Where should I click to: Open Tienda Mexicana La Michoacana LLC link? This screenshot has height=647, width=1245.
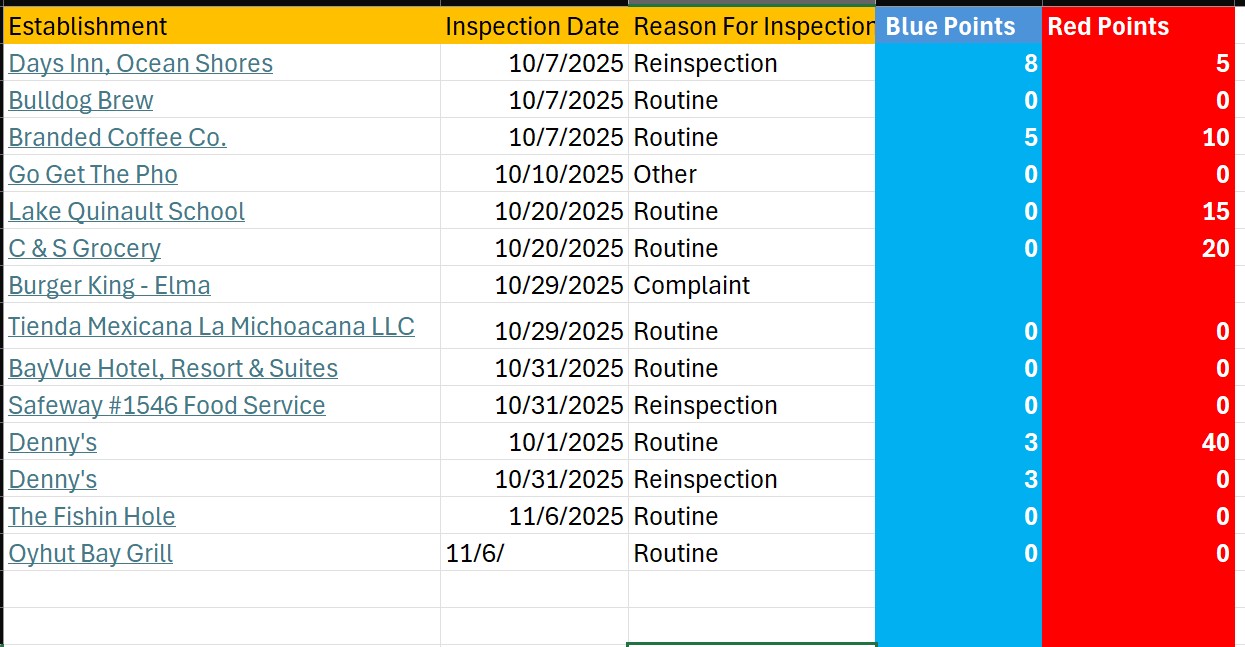pos(211,327)
